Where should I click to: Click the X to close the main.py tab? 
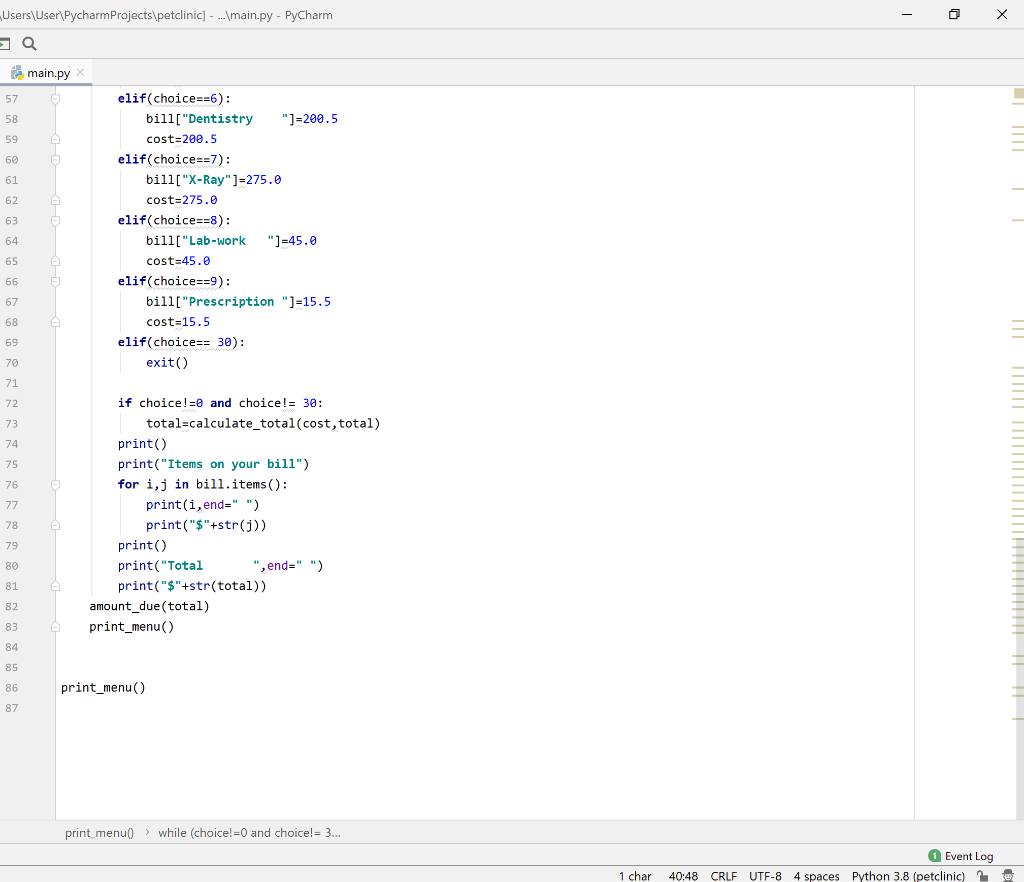click(80, 72)
